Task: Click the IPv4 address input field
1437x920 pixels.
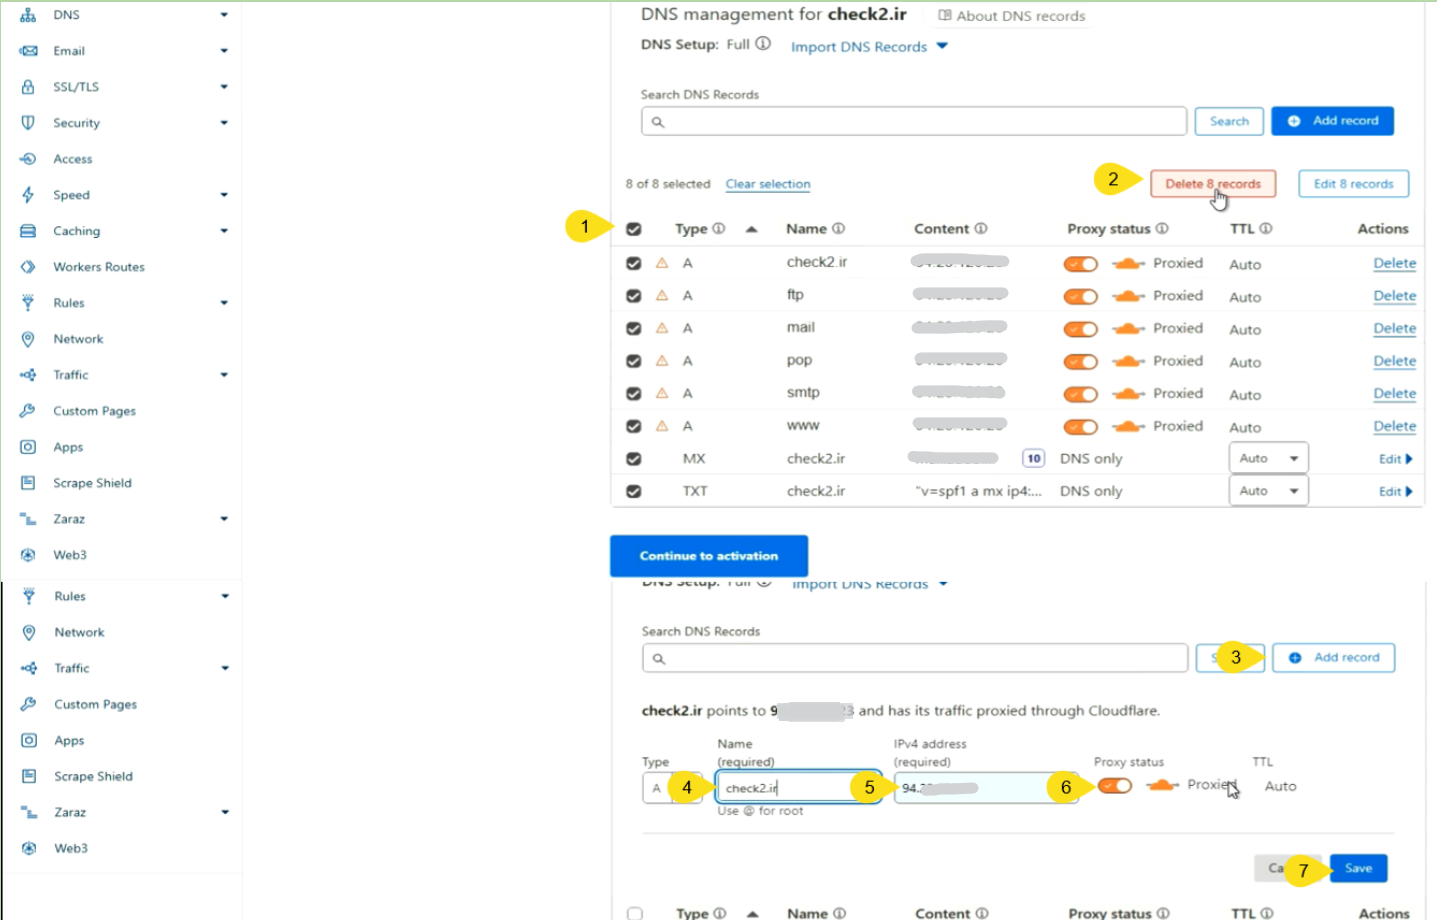Action: [x=986, y=788]
